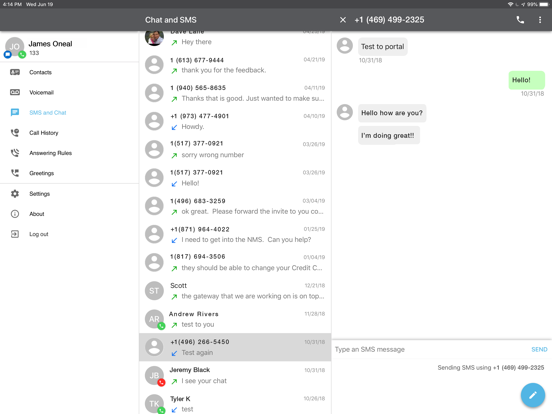Image resolution: width=552 pixels, height=414 pixels.
Task: Select the +1(496) 266-5450 Test again conversation
Action: 235,347
